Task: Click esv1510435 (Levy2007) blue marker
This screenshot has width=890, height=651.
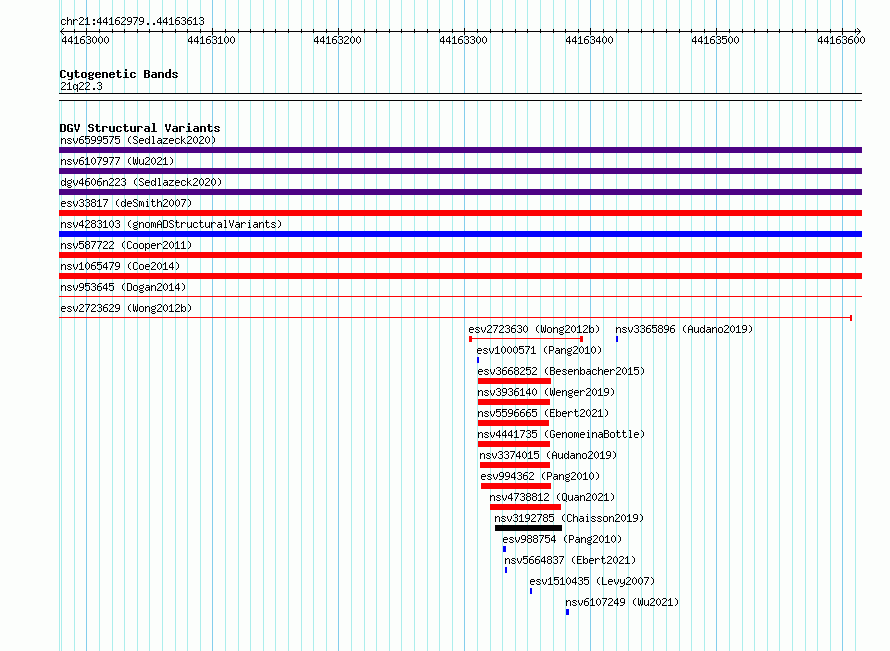Action: (531, 591)
